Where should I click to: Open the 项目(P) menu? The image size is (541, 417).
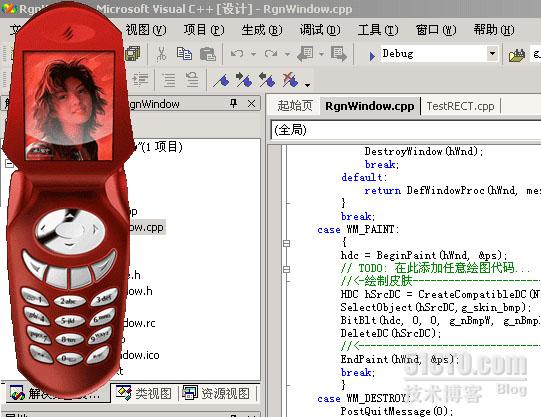pyautogui.click(x=204, y=30)
